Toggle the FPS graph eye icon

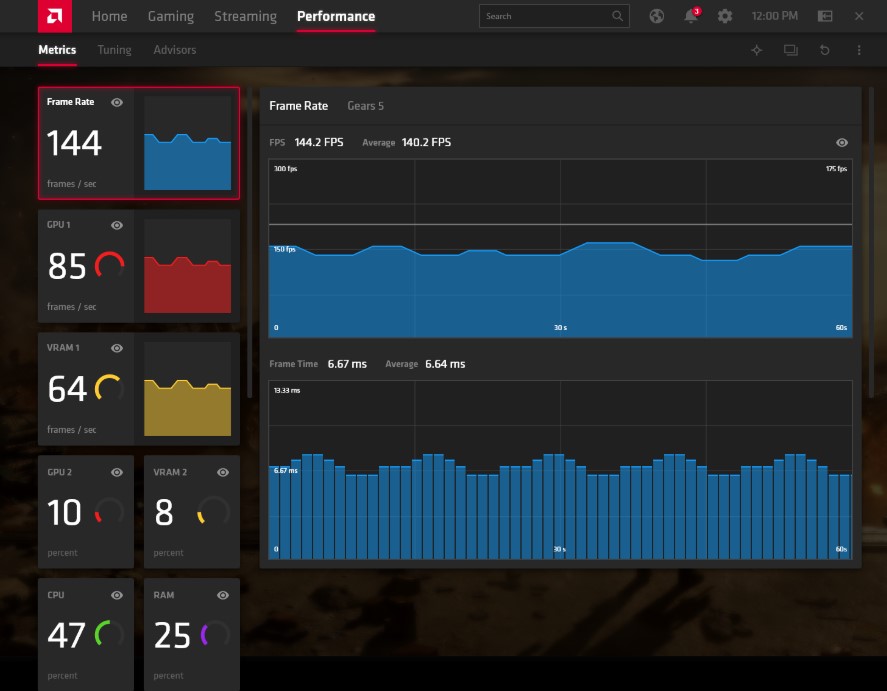click(x=842, y=143)
